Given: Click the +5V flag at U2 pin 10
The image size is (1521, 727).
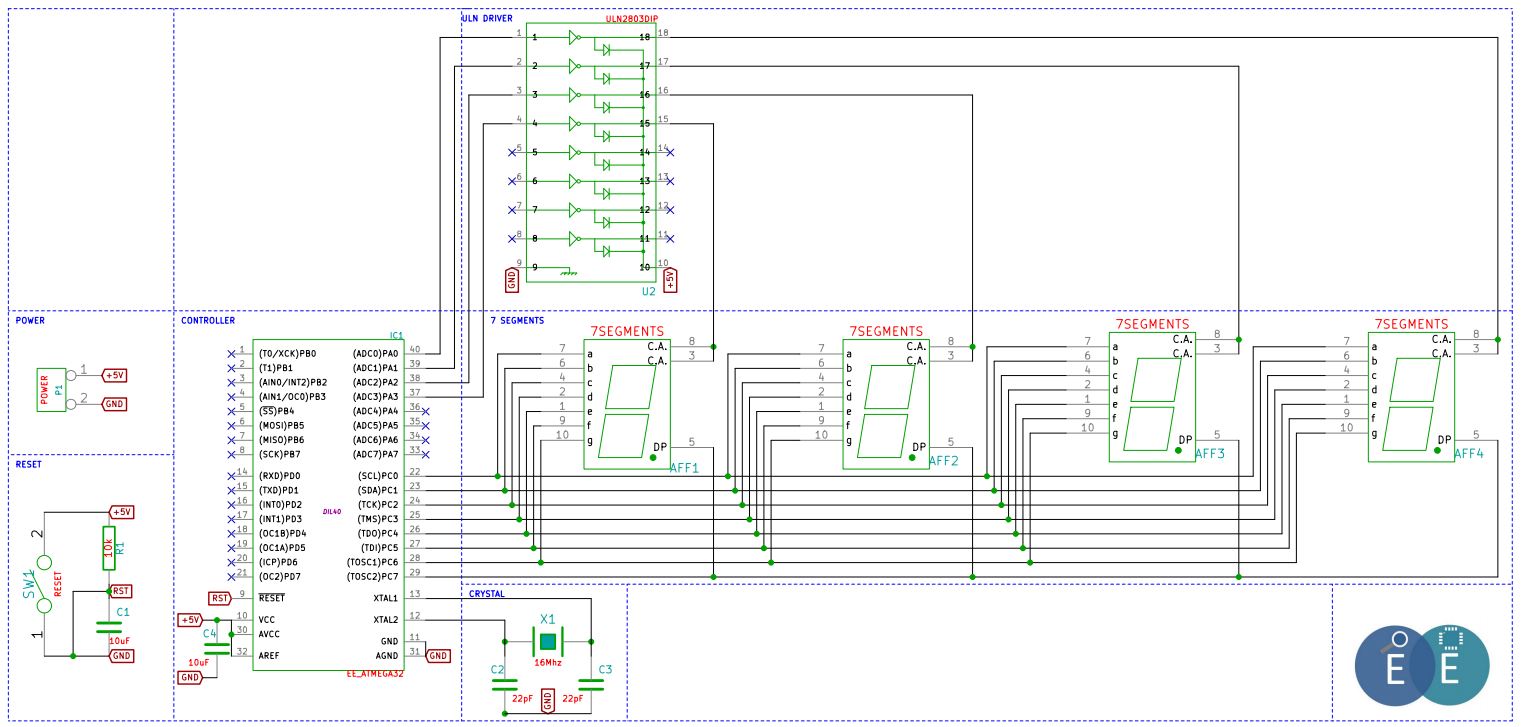Looking at the screenshot, I should pyautogui.click(x=670, y=279).
